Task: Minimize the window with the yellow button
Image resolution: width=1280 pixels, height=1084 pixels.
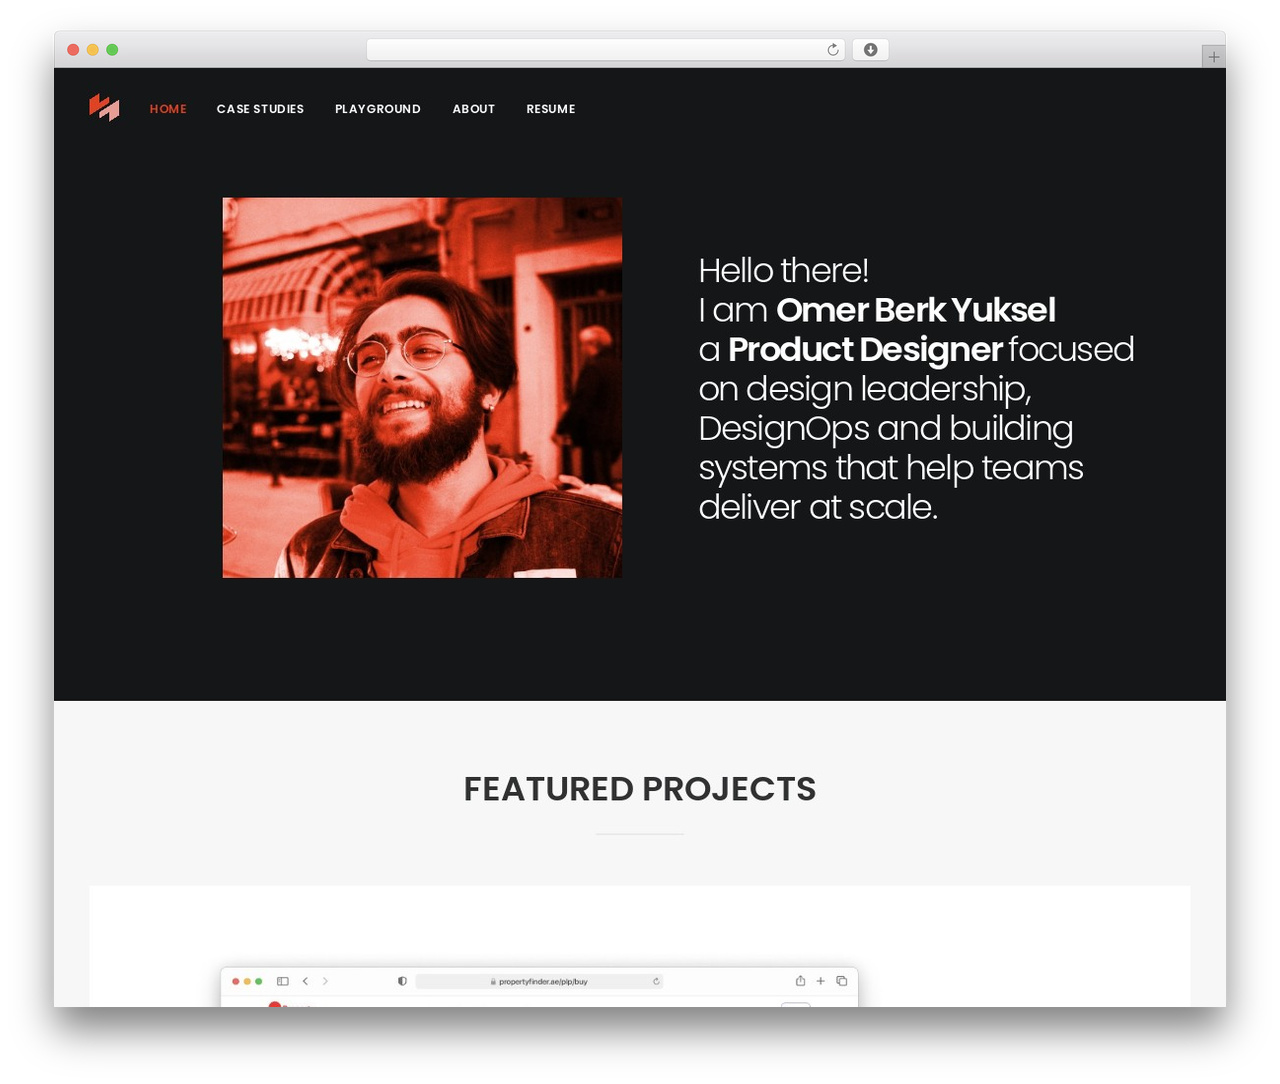Action: click(92, 50)
